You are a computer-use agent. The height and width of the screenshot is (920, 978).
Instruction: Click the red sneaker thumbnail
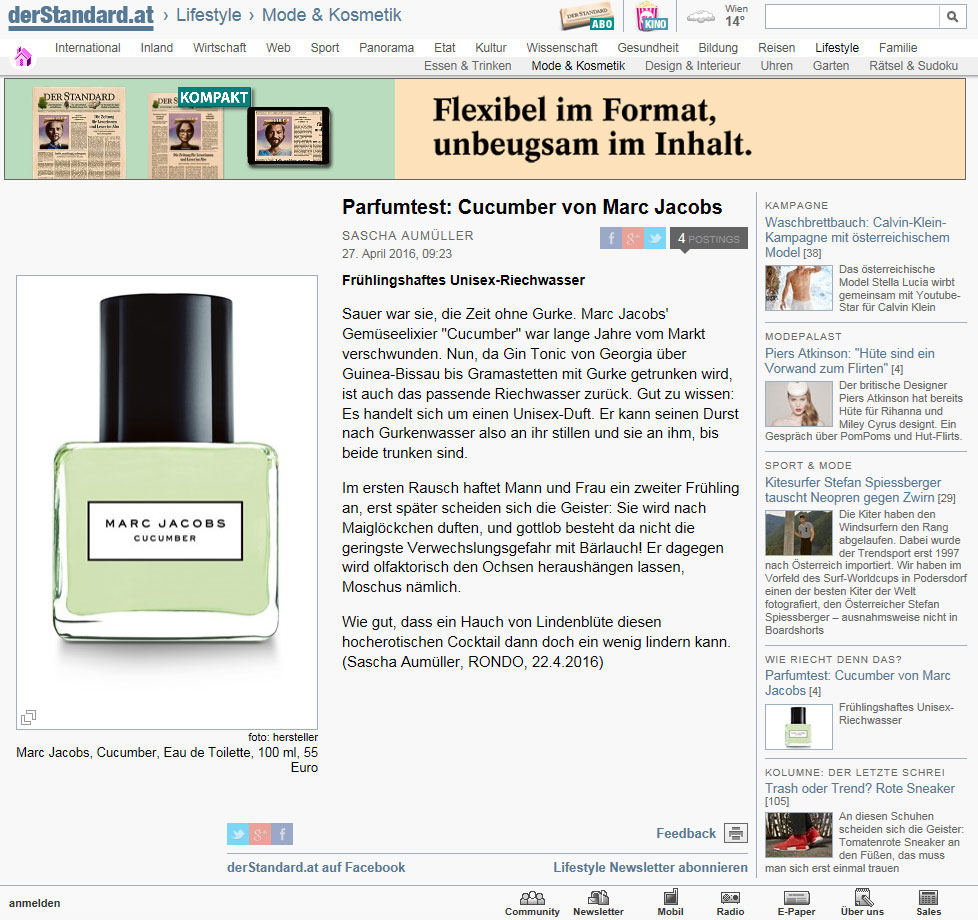coord(798,835)
